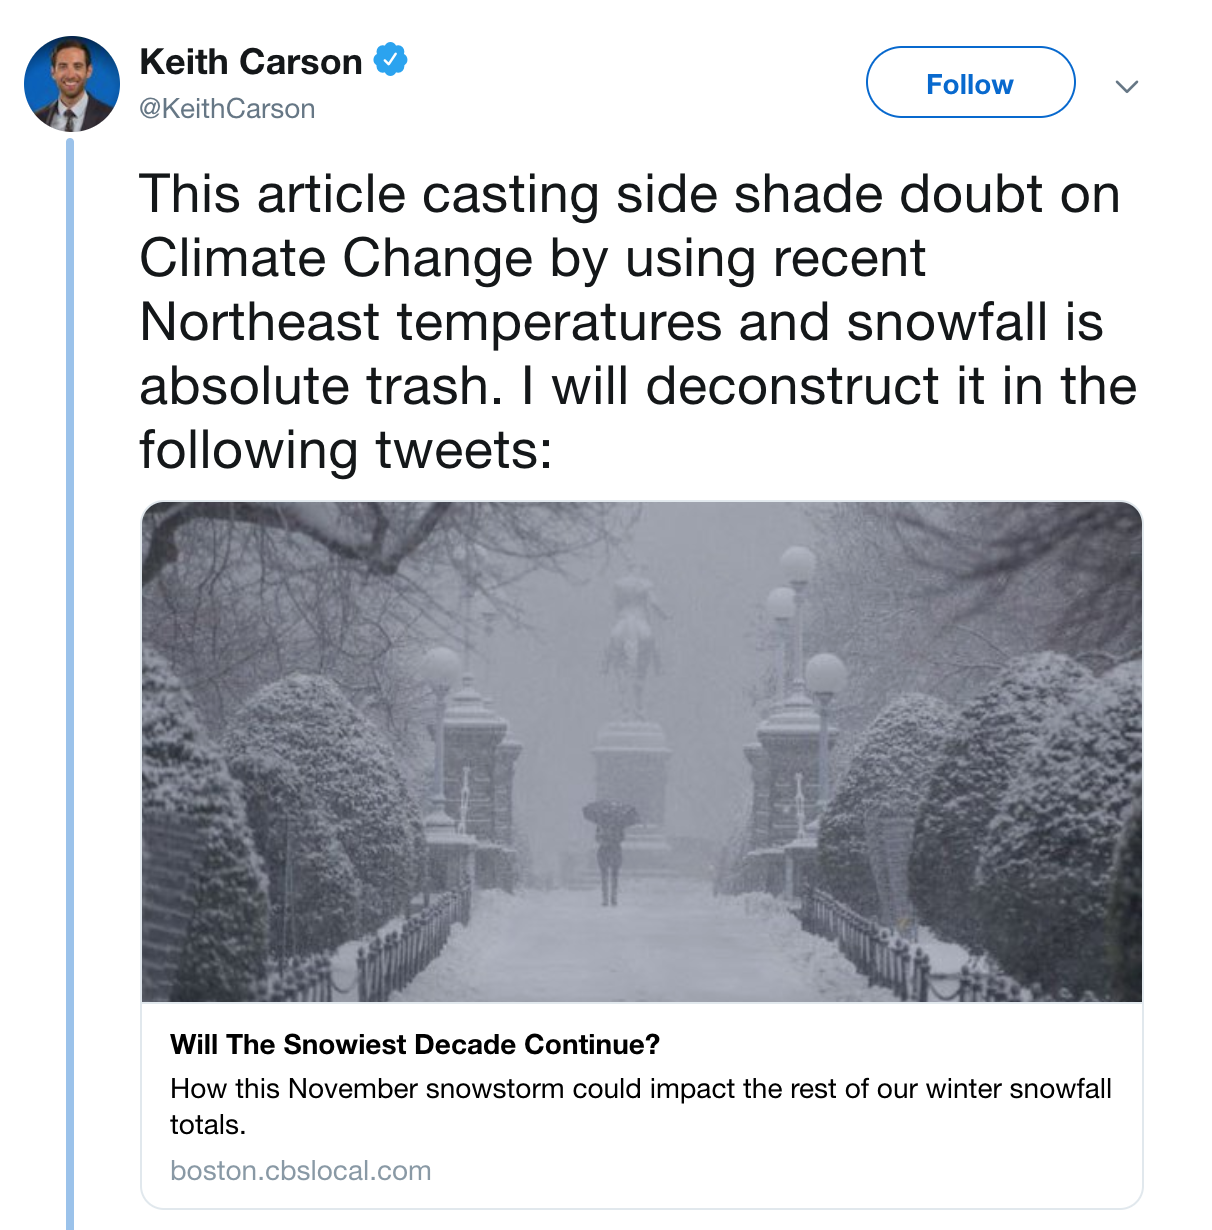This screenshot has height=1230, width=1212.
Task: Click the tweet text about Climate Change
Action: point(639,322)
